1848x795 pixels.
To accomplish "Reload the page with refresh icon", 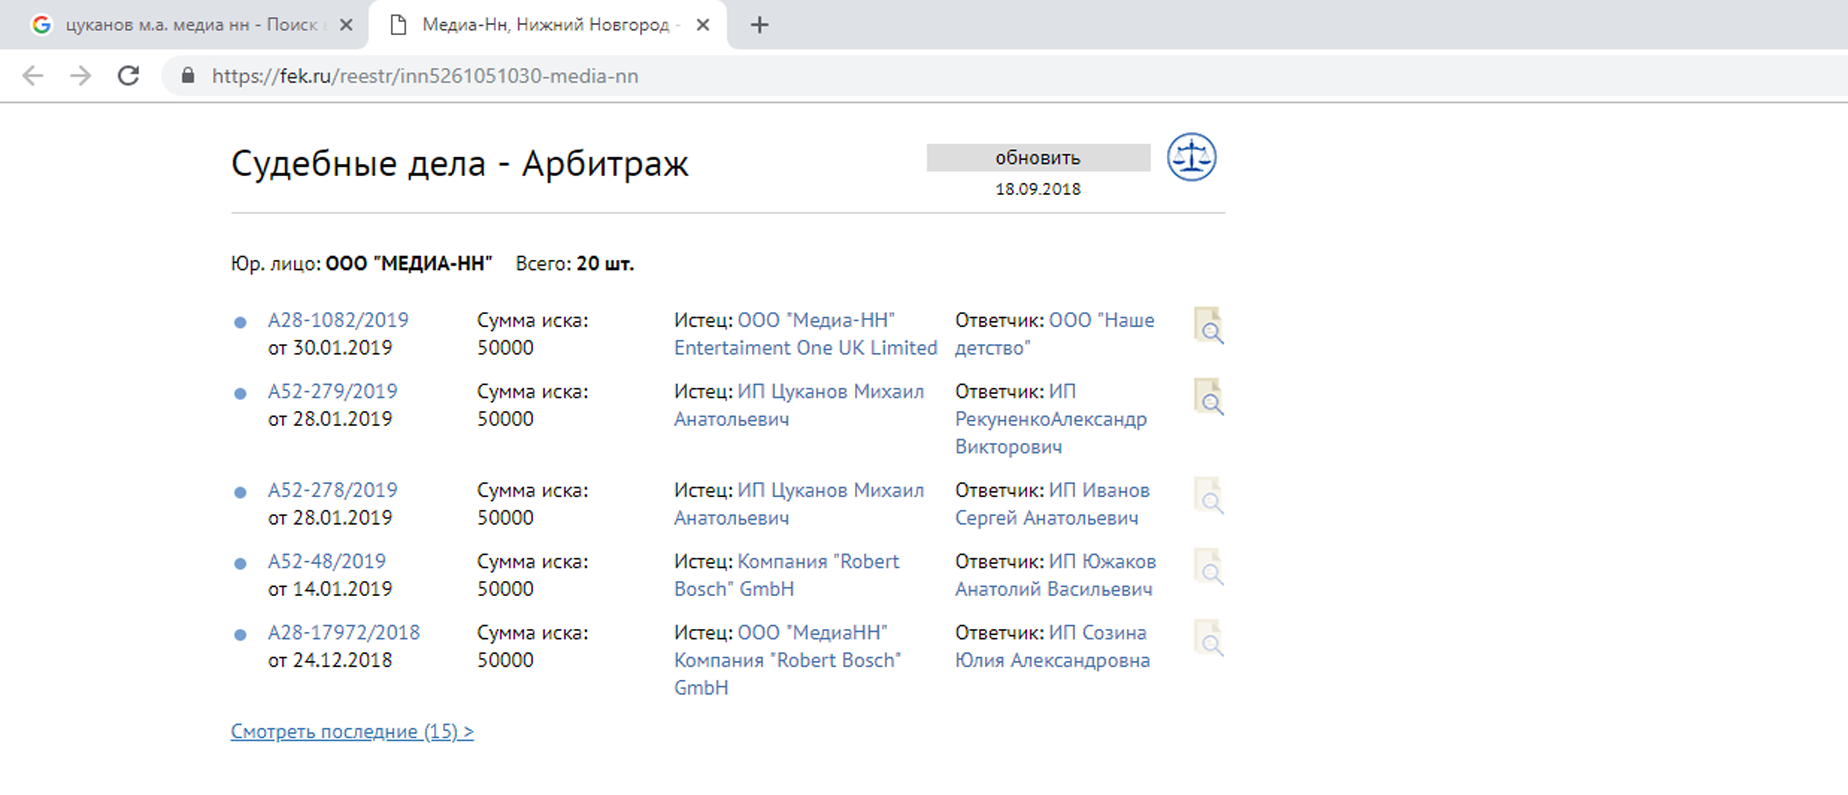I will (x=129, y=76).
